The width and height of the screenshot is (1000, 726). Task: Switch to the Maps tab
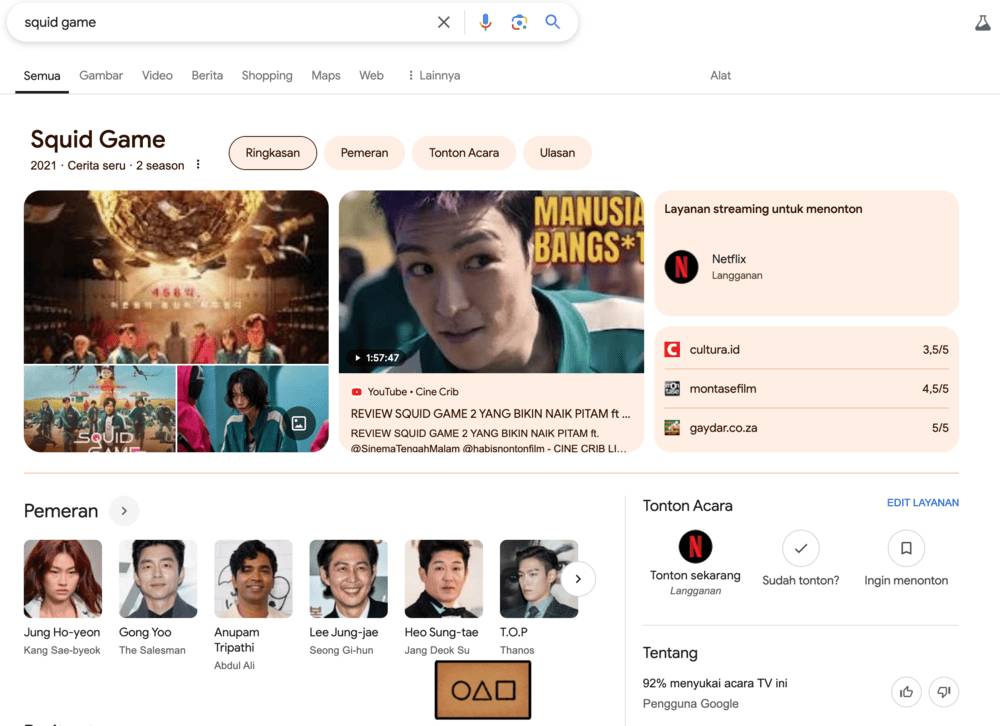click(x=325, y=75)
